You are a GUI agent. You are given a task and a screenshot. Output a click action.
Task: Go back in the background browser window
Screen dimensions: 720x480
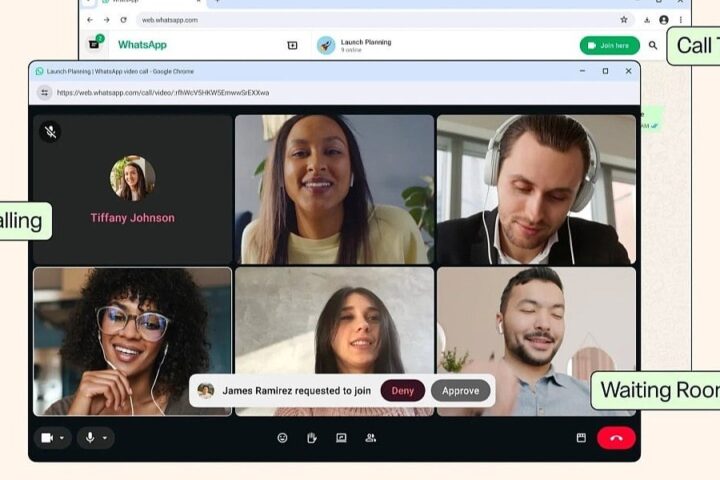point(90,20)
